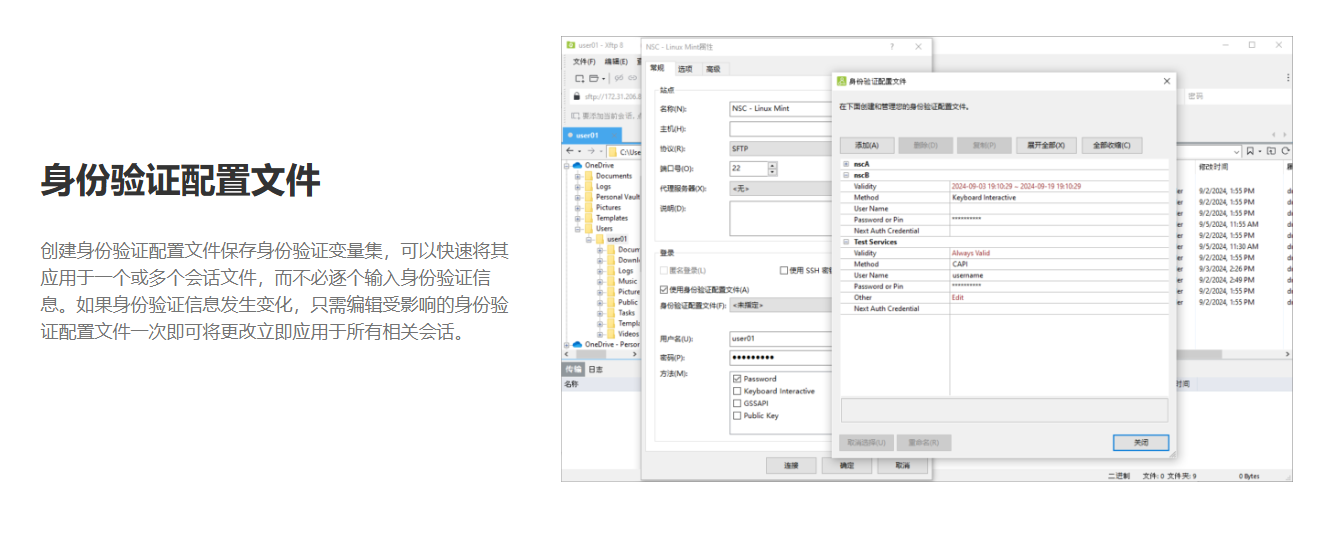This screenshot has height=535, width=1331.
Task: Switch to the 选项 tab
Action: pyautogui.click(x=685, y=69)
